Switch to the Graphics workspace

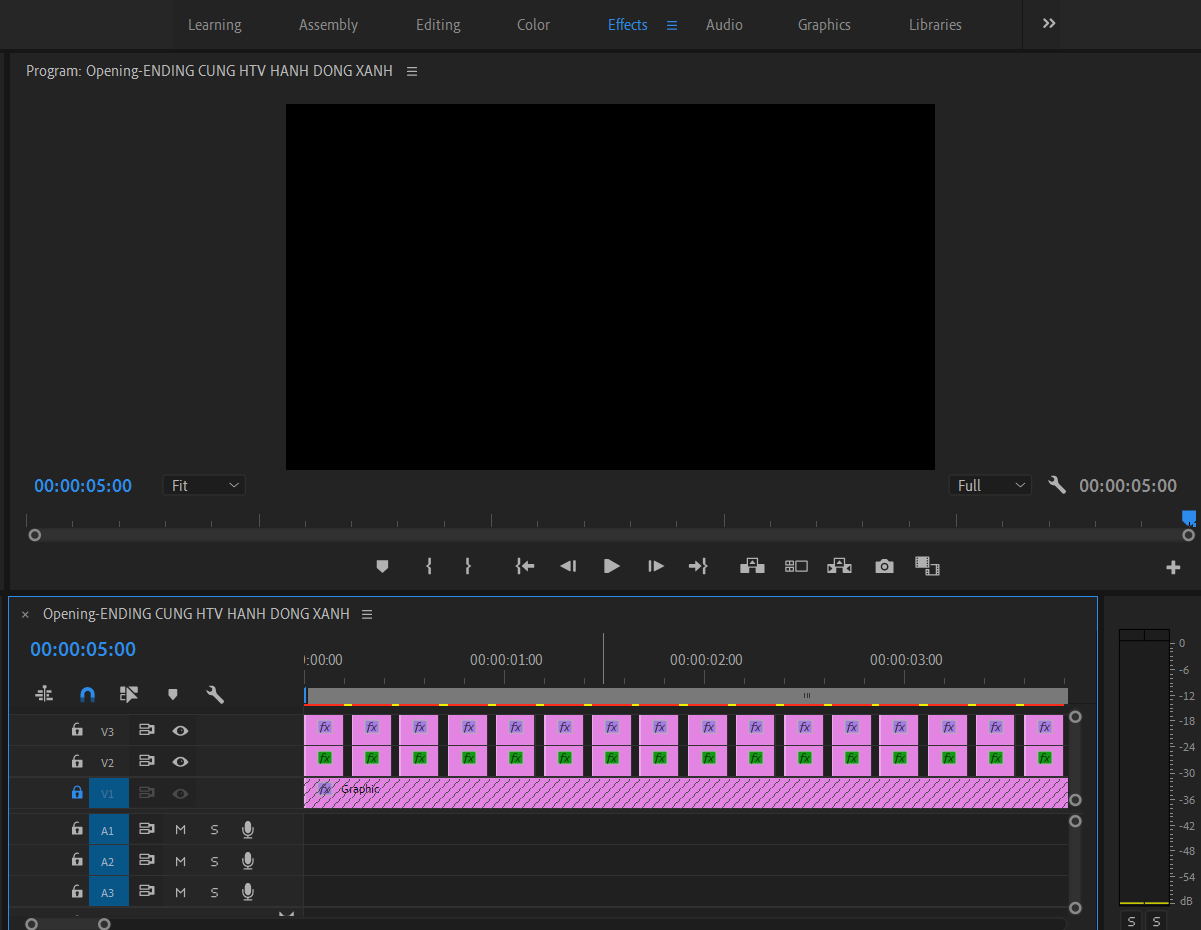824,25
